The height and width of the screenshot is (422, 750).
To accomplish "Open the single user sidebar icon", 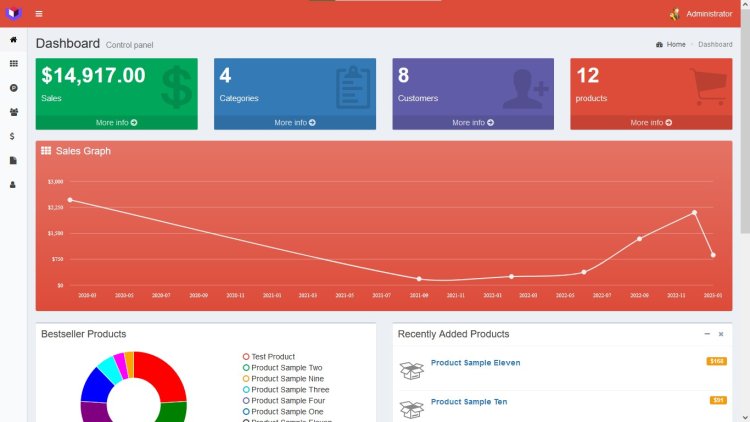I will pos(13,185).
